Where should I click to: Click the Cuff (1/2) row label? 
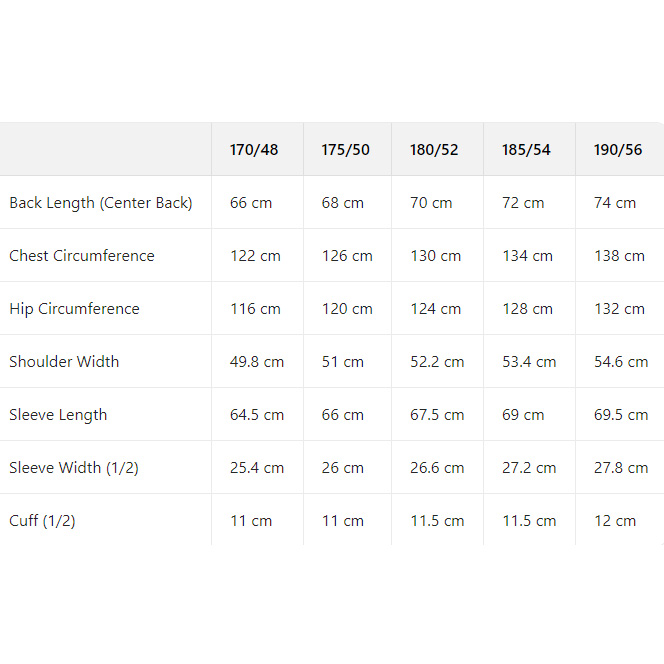click(x=42, y=521)
